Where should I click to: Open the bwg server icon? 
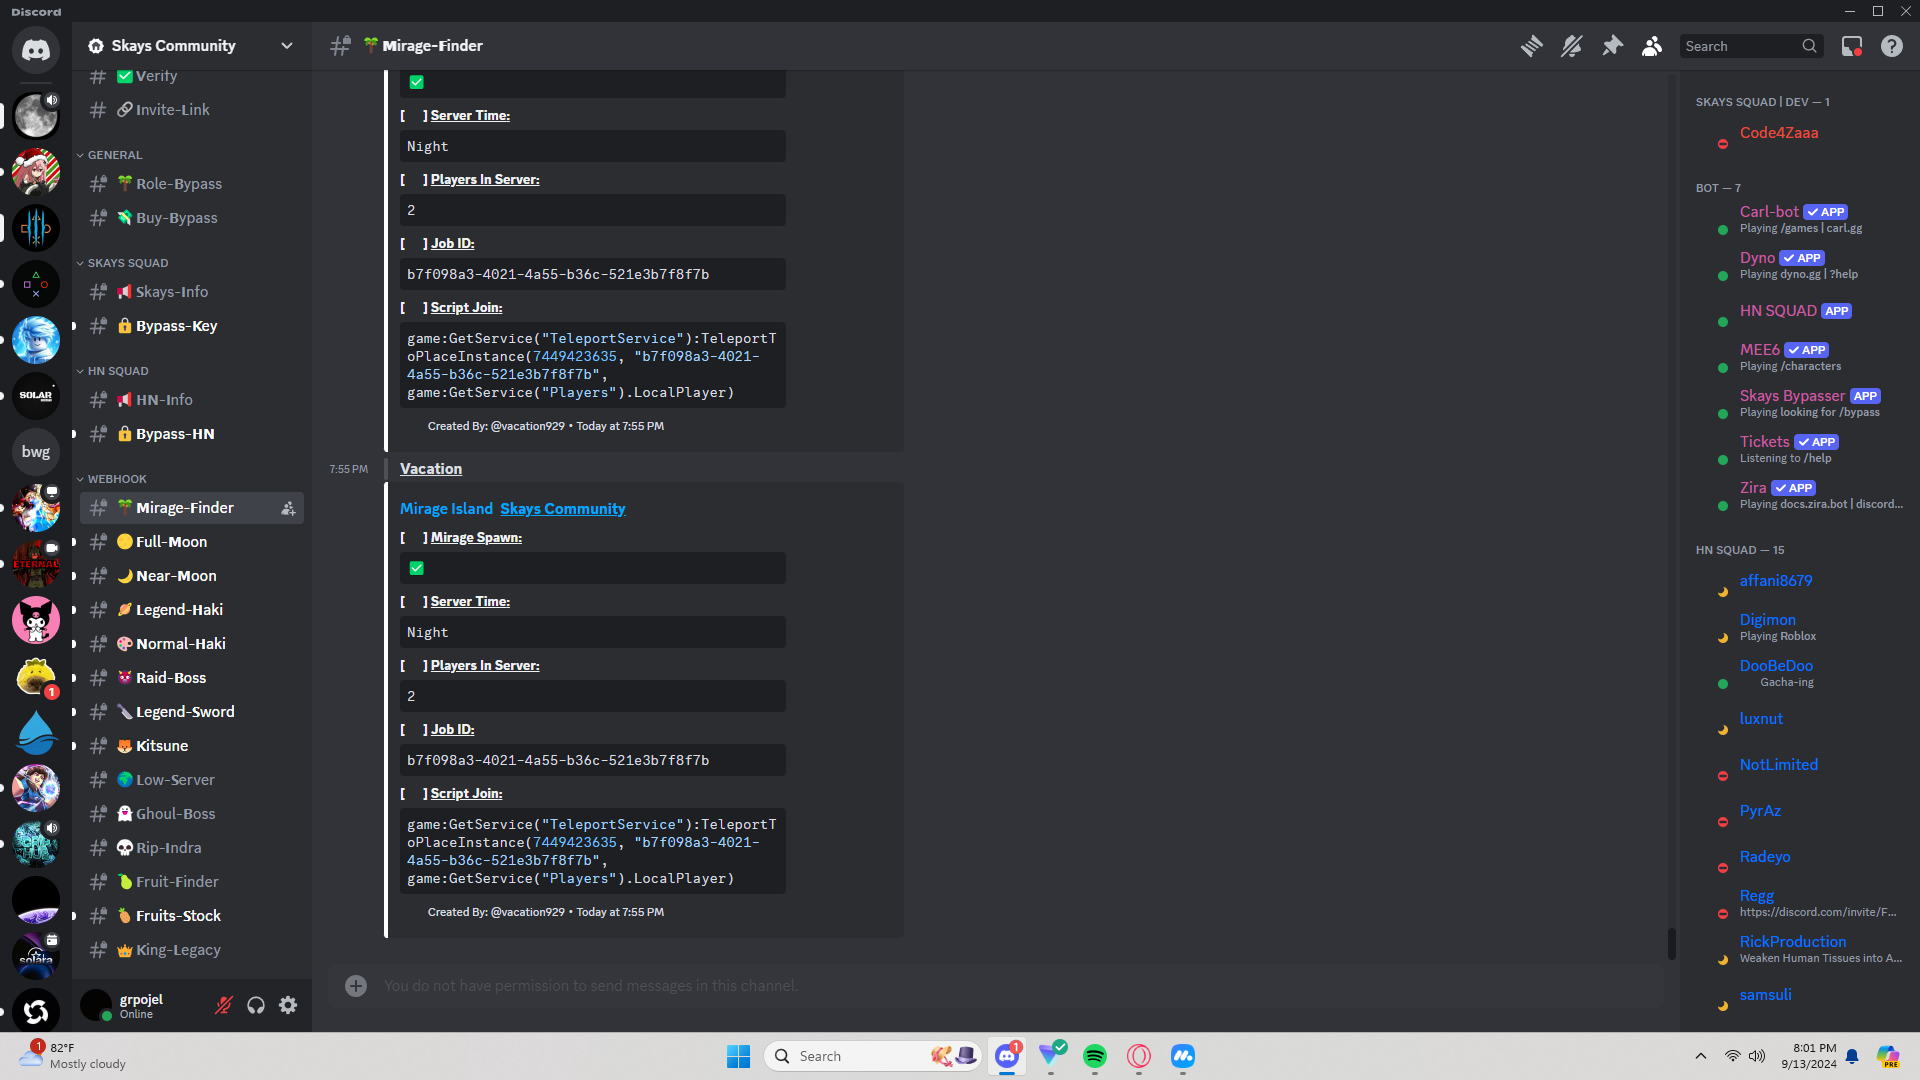pyautogui.click(x=36, y=452)
